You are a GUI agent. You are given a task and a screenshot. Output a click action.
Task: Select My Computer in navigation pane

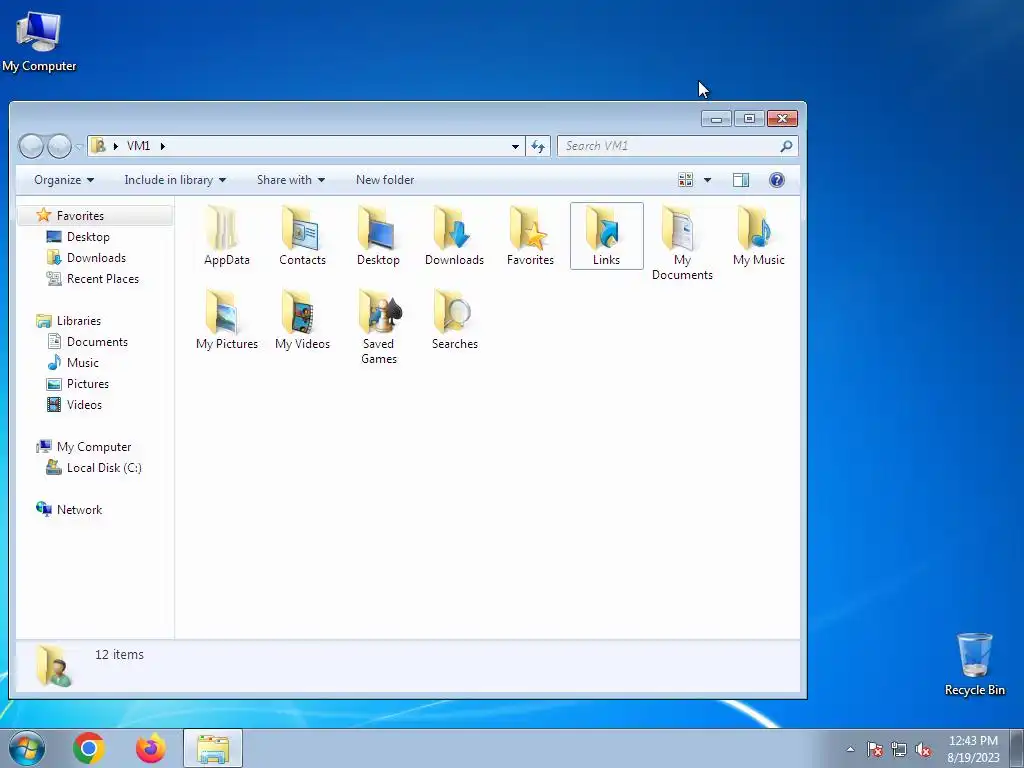[93, 447]
